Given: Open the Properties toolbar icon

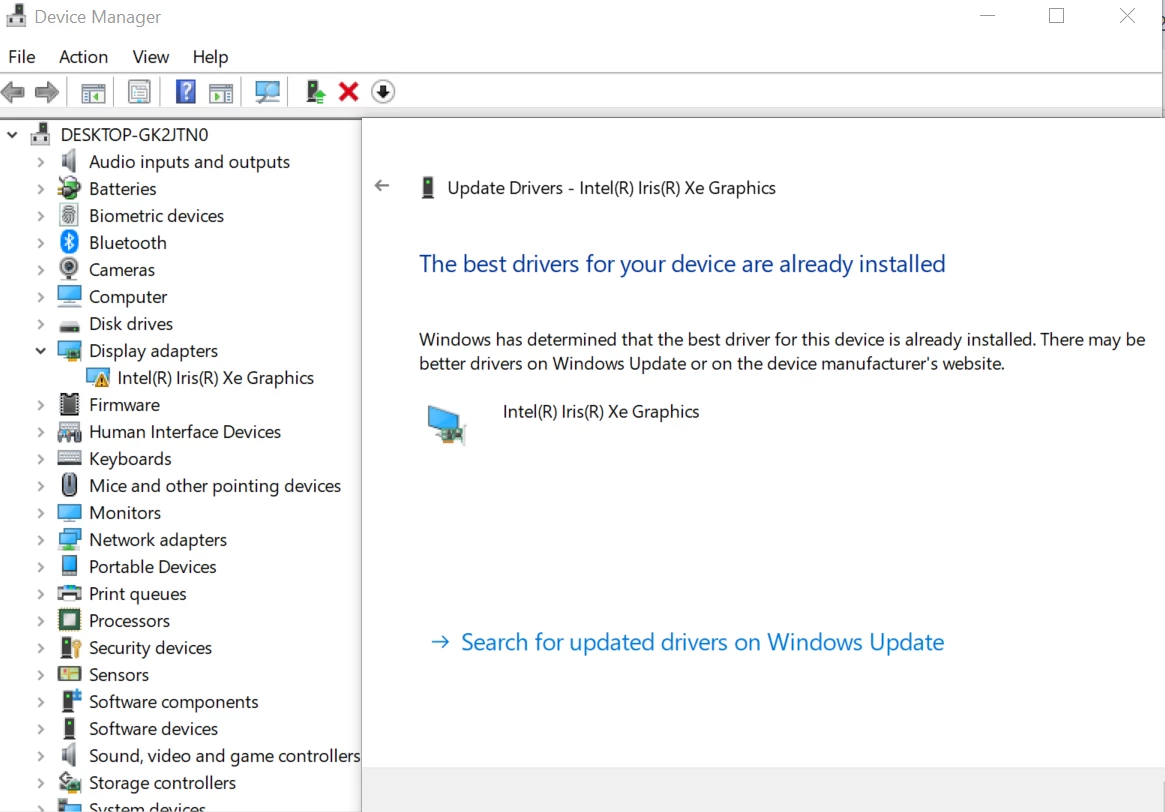Looking at the screenshot, I should coord(139,92).
